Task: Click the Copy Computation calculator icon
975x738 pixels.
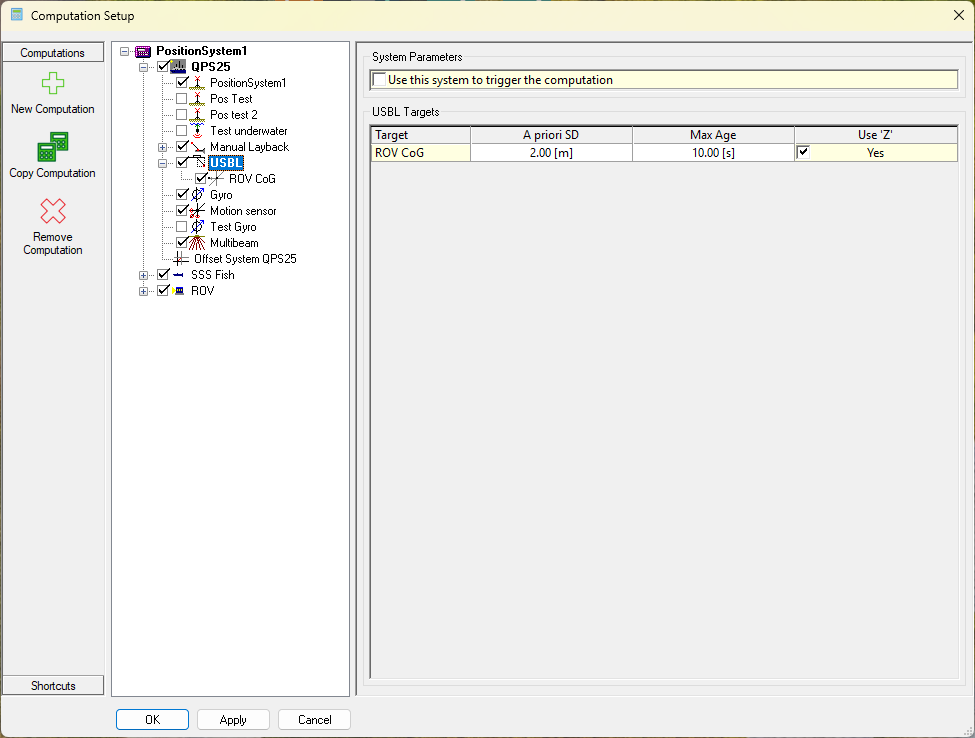Action: [52, 148]
